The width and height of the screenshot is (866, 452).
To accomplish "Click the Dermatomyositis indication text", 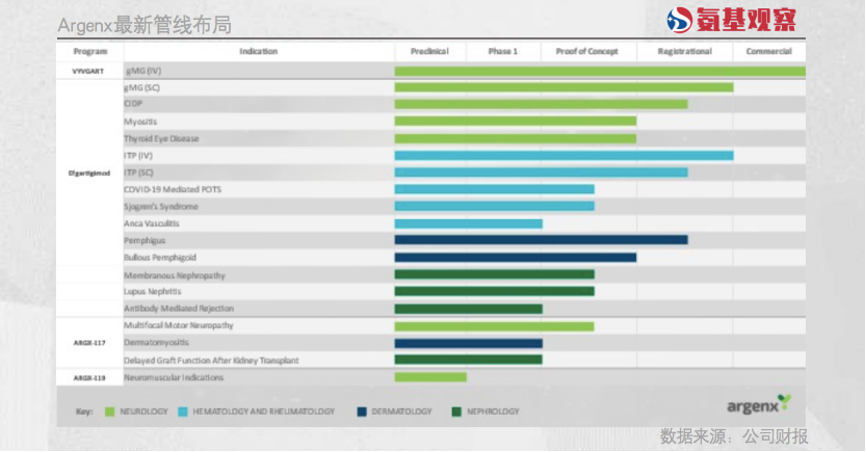I will pos(156,343).
